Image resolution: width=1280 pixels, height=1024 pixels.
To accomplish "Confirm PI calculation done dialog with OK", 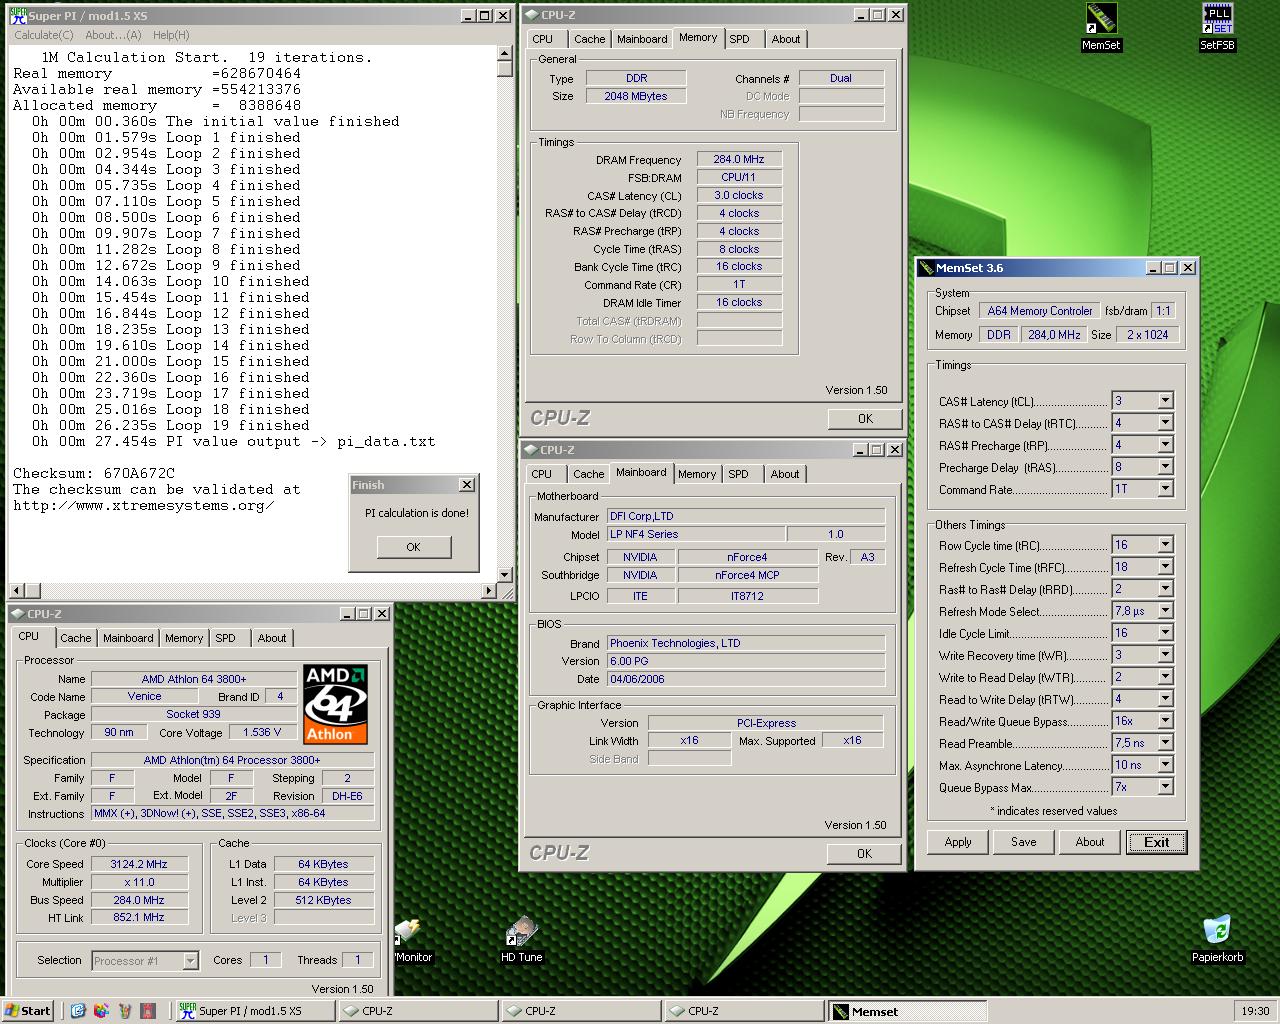I will click(414, 547).
